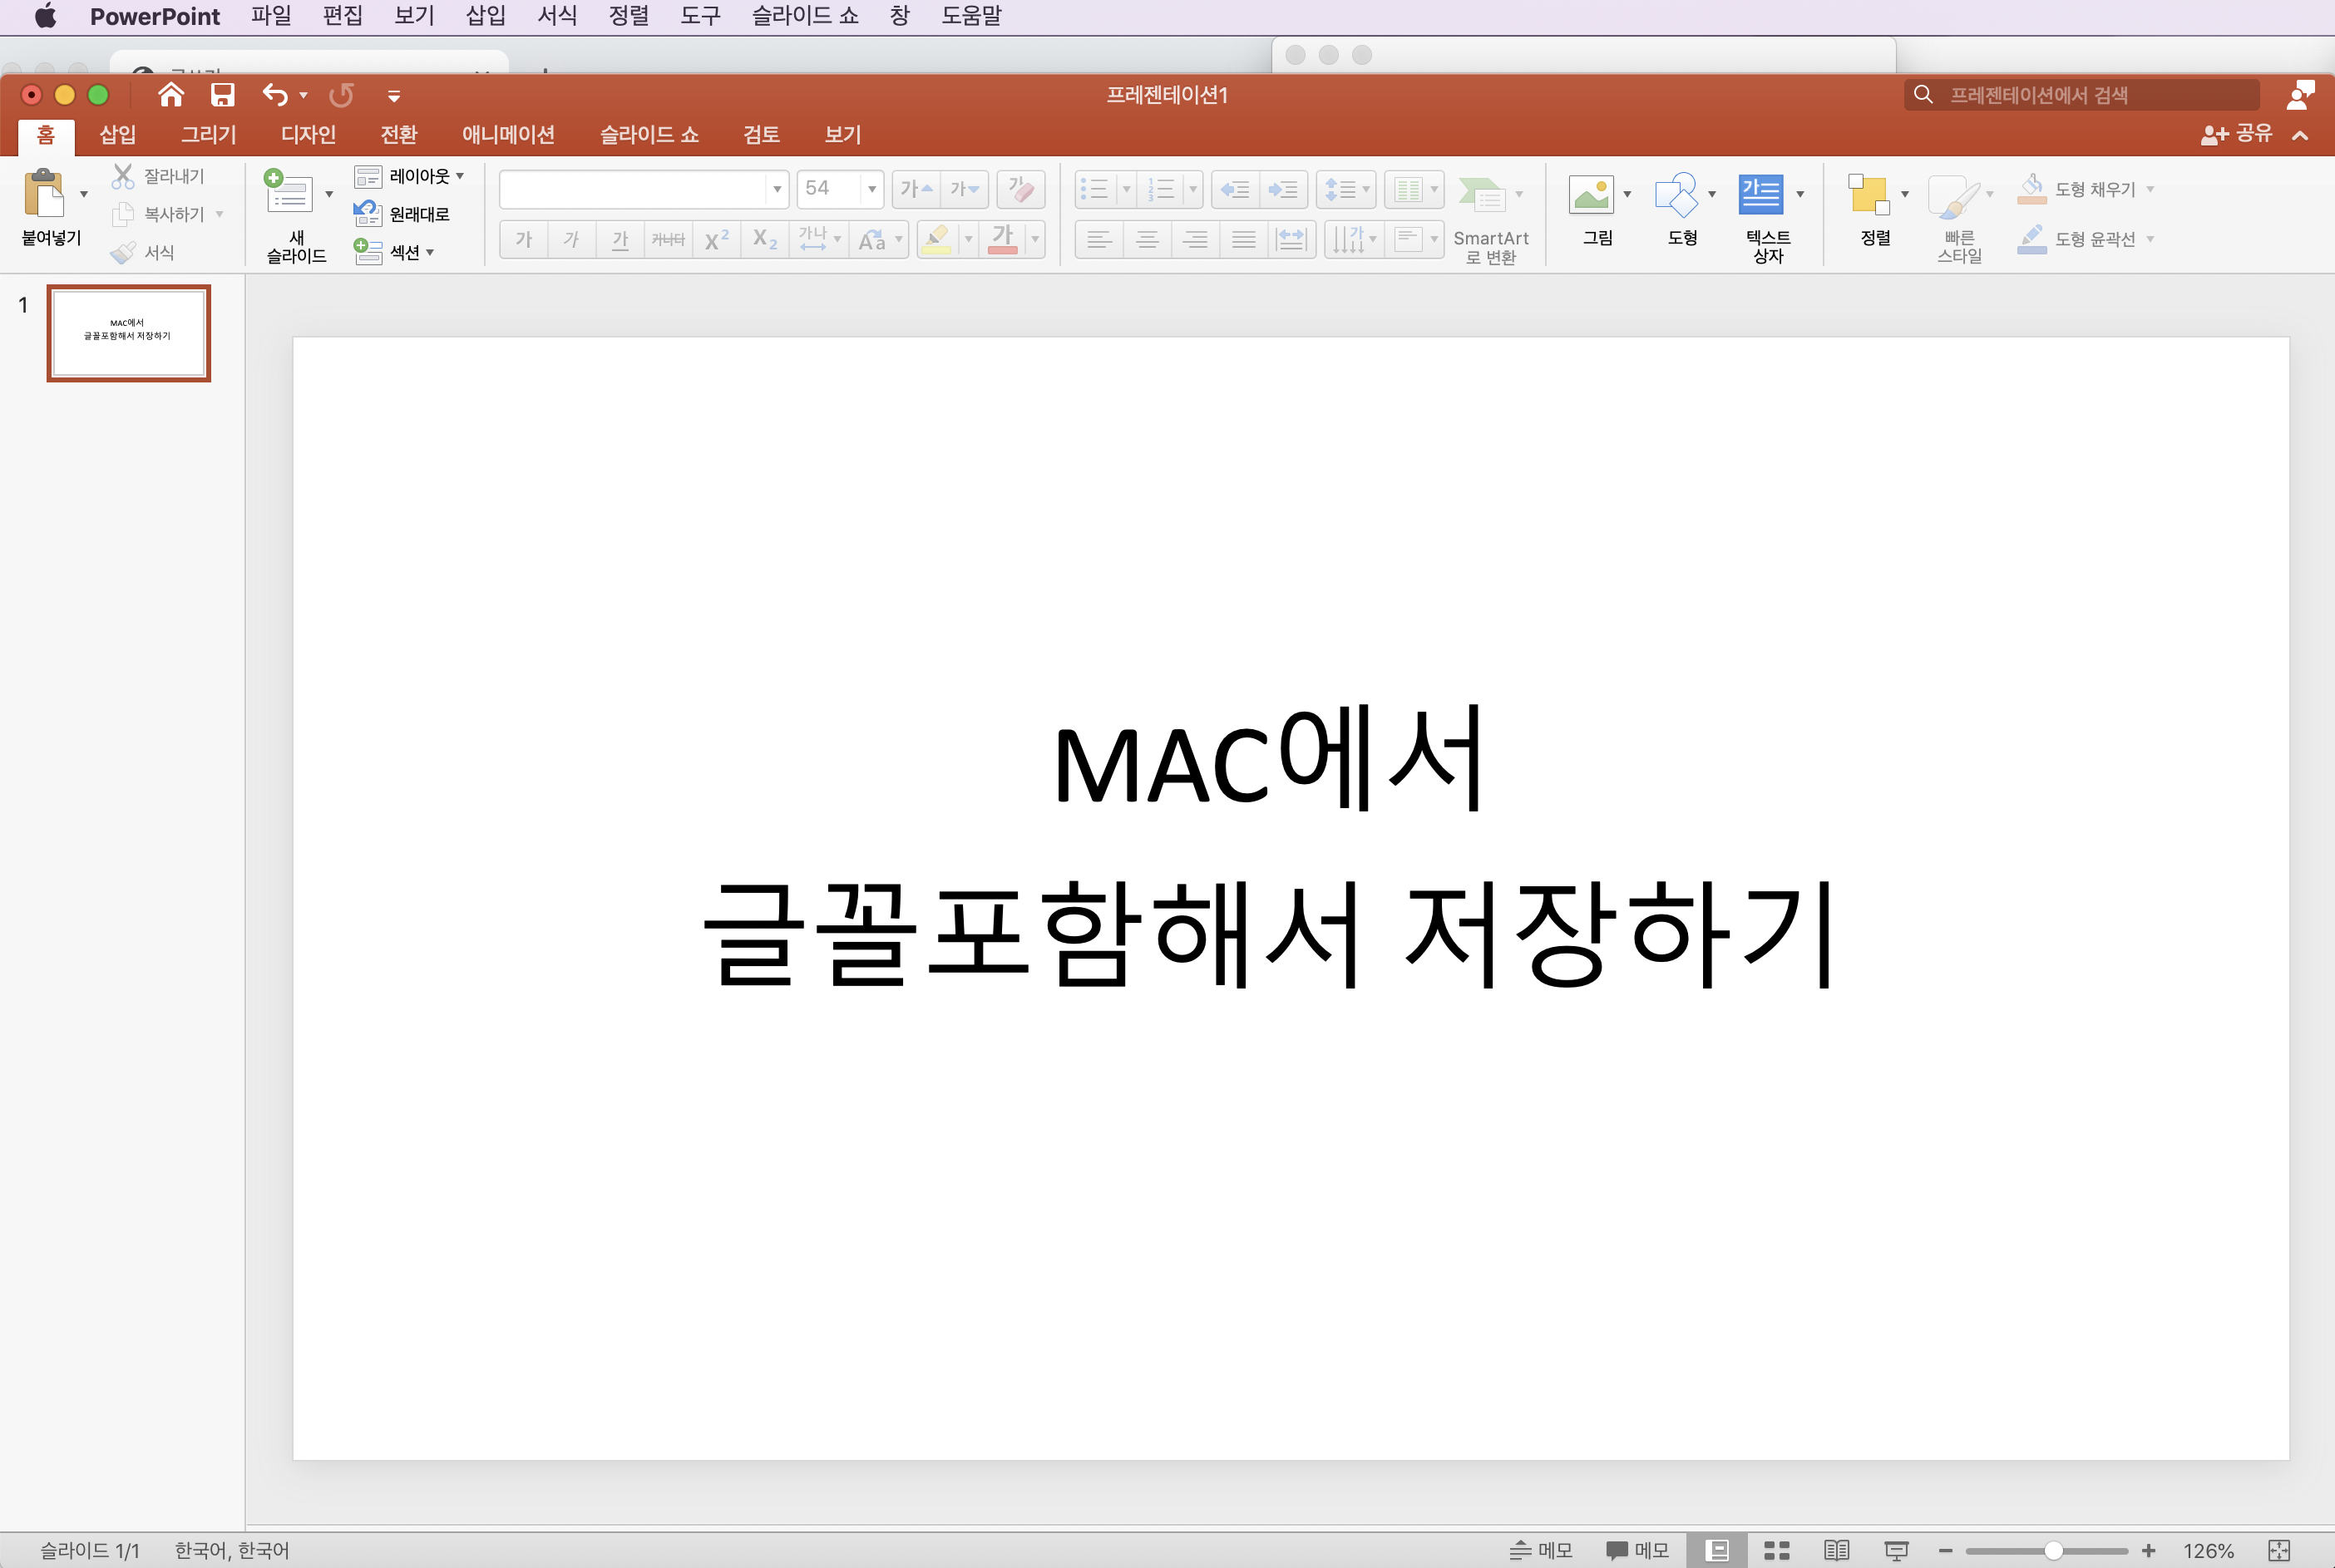Click the 붙여넣기 paste clipboard icon
Image resolution: width=2335 pixels, height=1568 pixels.
pos(43,193)
